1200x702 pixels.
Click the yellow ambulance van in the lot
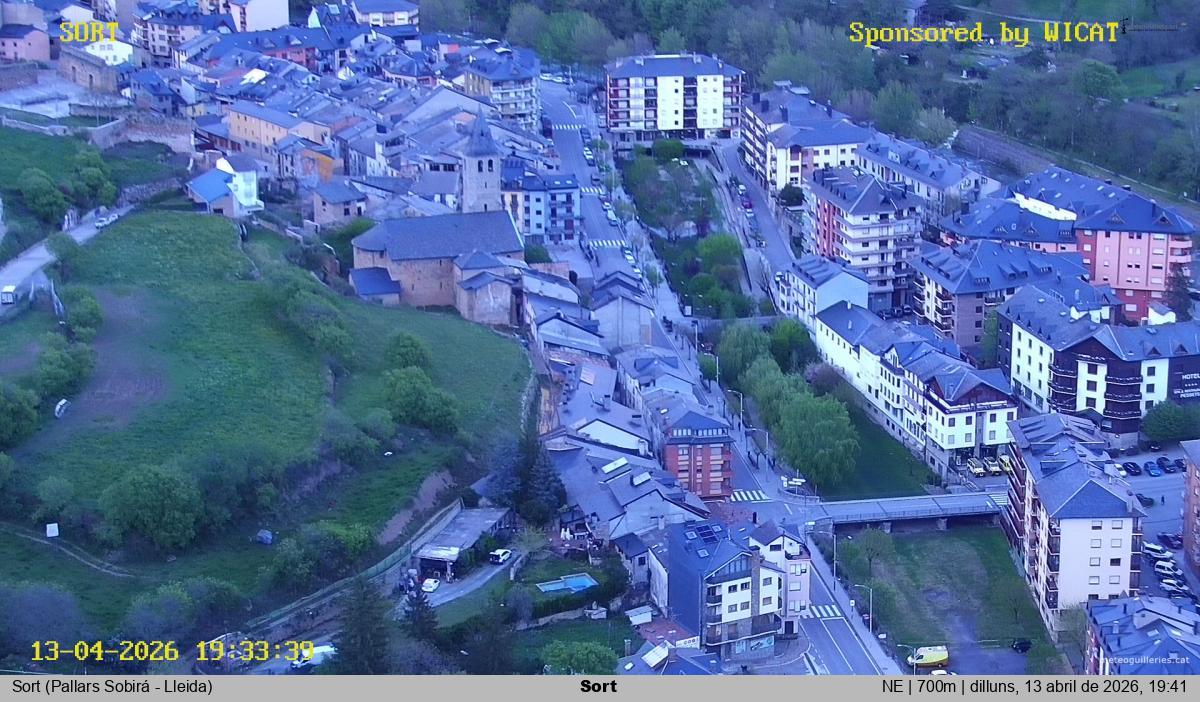tap(928, 656)
